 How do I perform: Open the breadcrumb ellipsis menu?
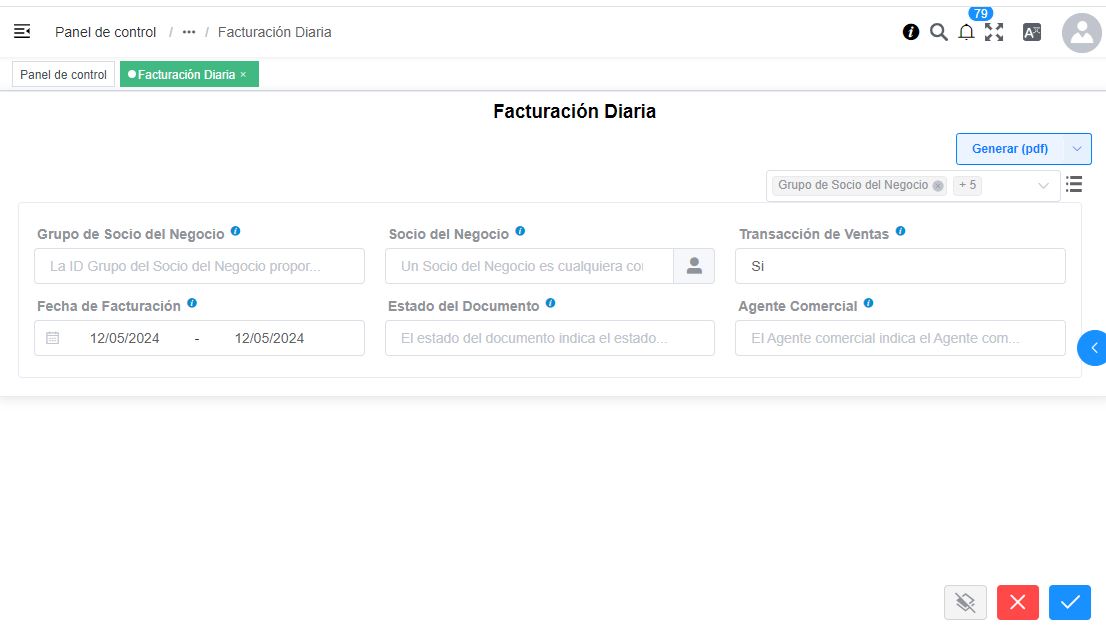click(188, 32)
